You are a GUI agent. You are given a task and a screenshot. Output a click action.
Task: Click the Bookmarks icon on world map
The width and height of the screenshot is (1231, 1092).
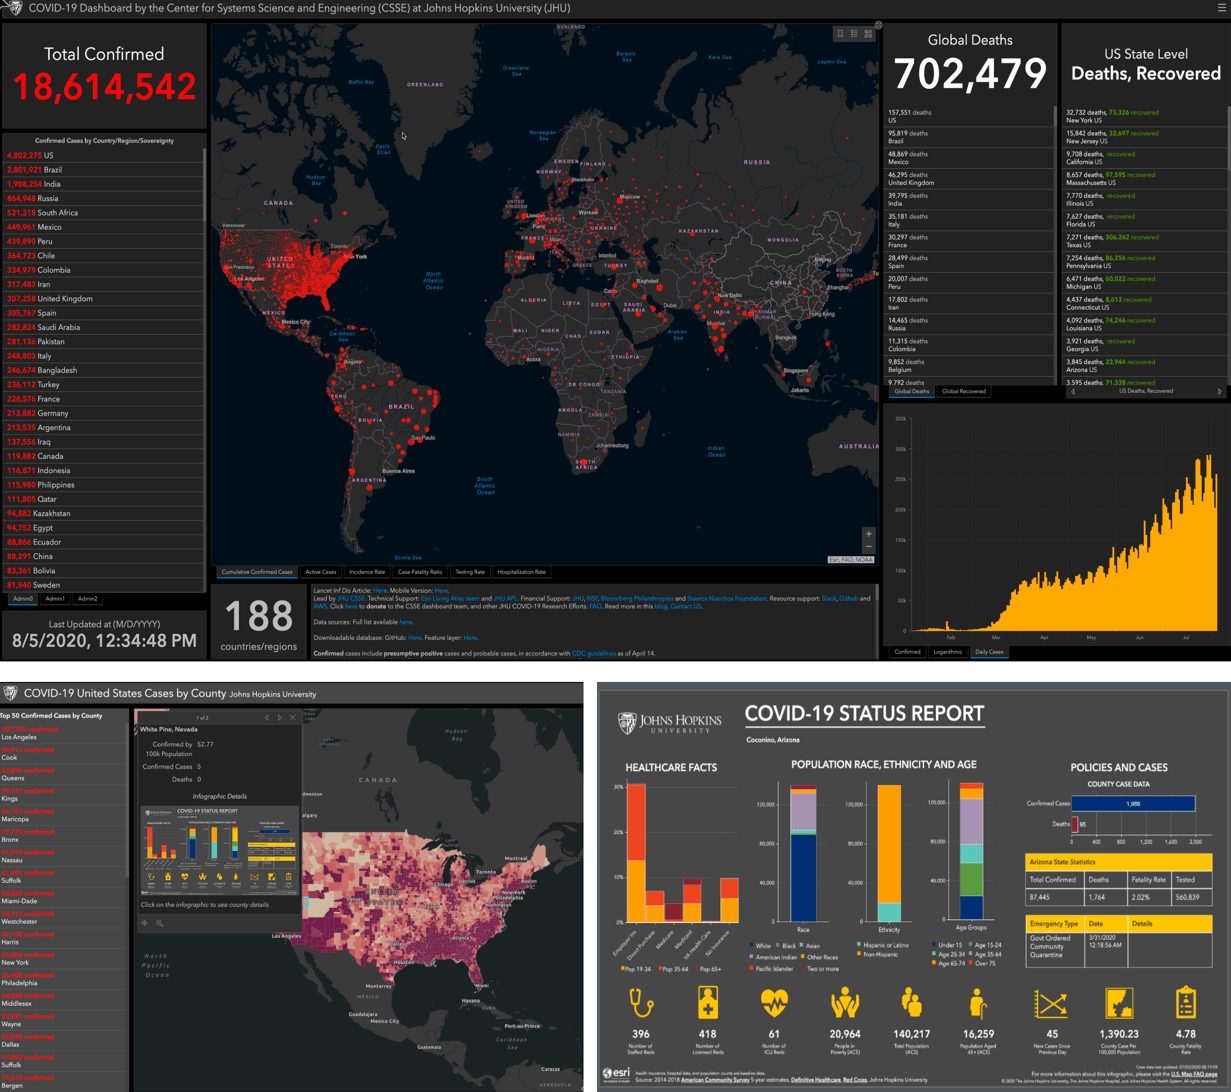point(840,33)
